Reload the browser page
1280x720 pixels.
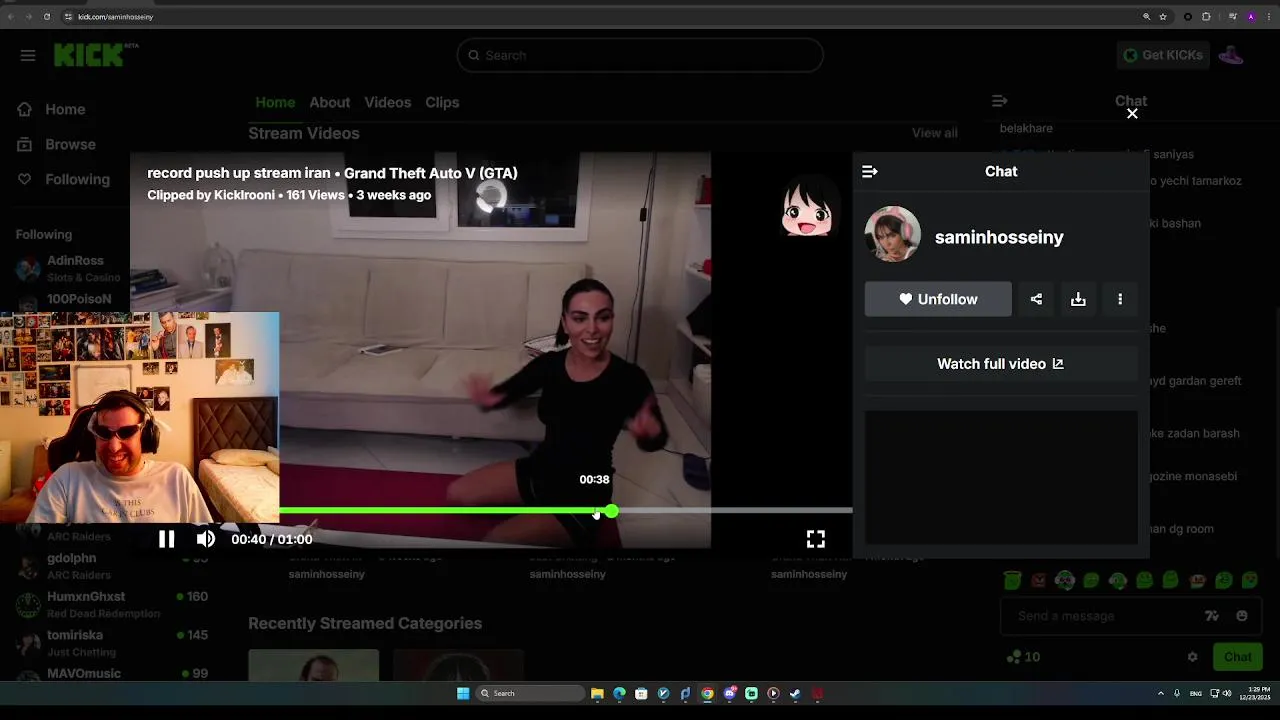(x=46, y=17)
